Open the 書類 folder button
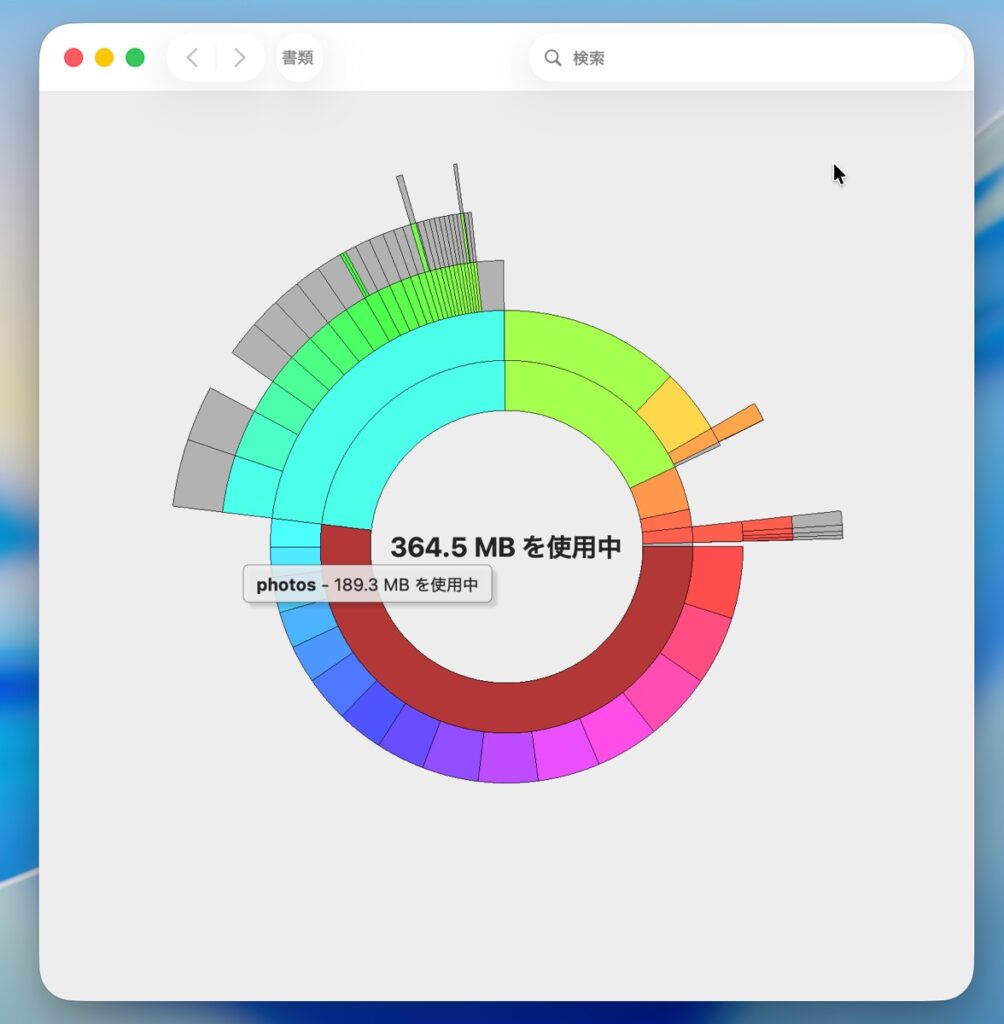This screenshot has width=1004, height=1024. 298,58
